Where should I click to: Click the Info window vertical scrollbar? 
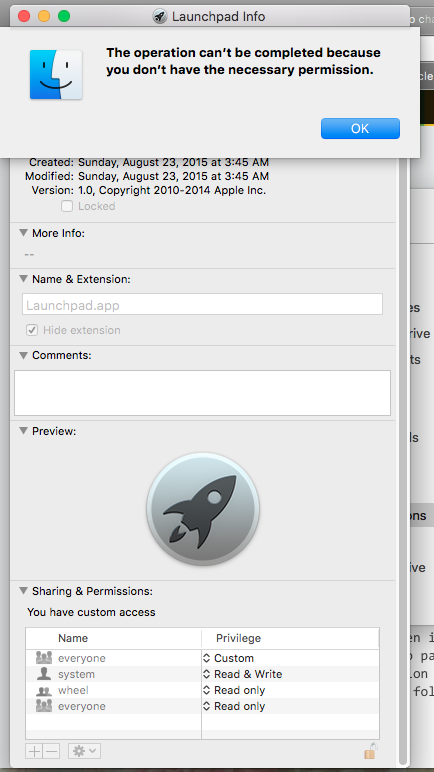[x=403, y=463]
